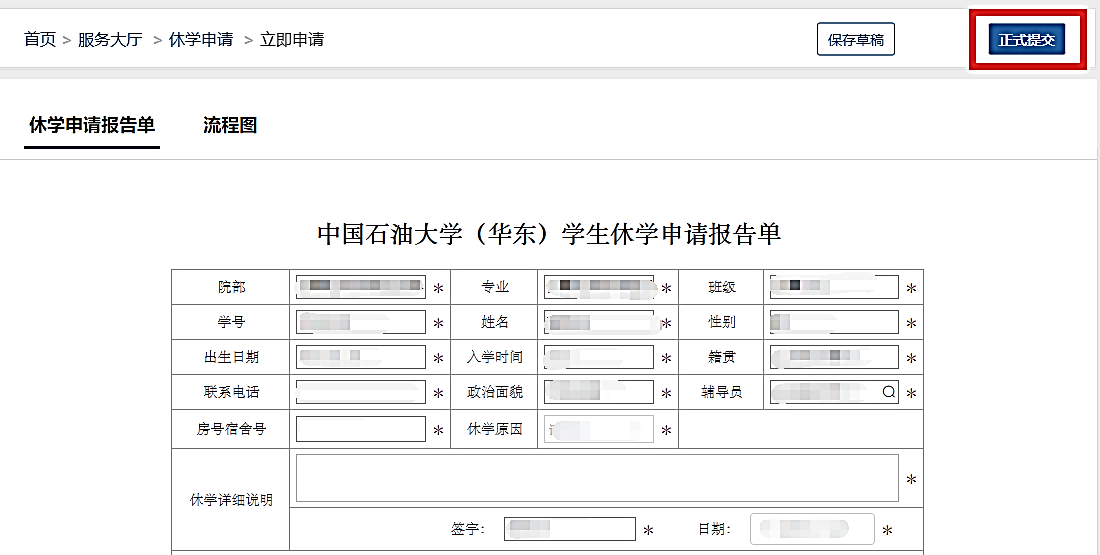Go to 首页 in the breadcrumb
Image resolution: width=1100 pixels, height=555 pixels.
[40, 40]
